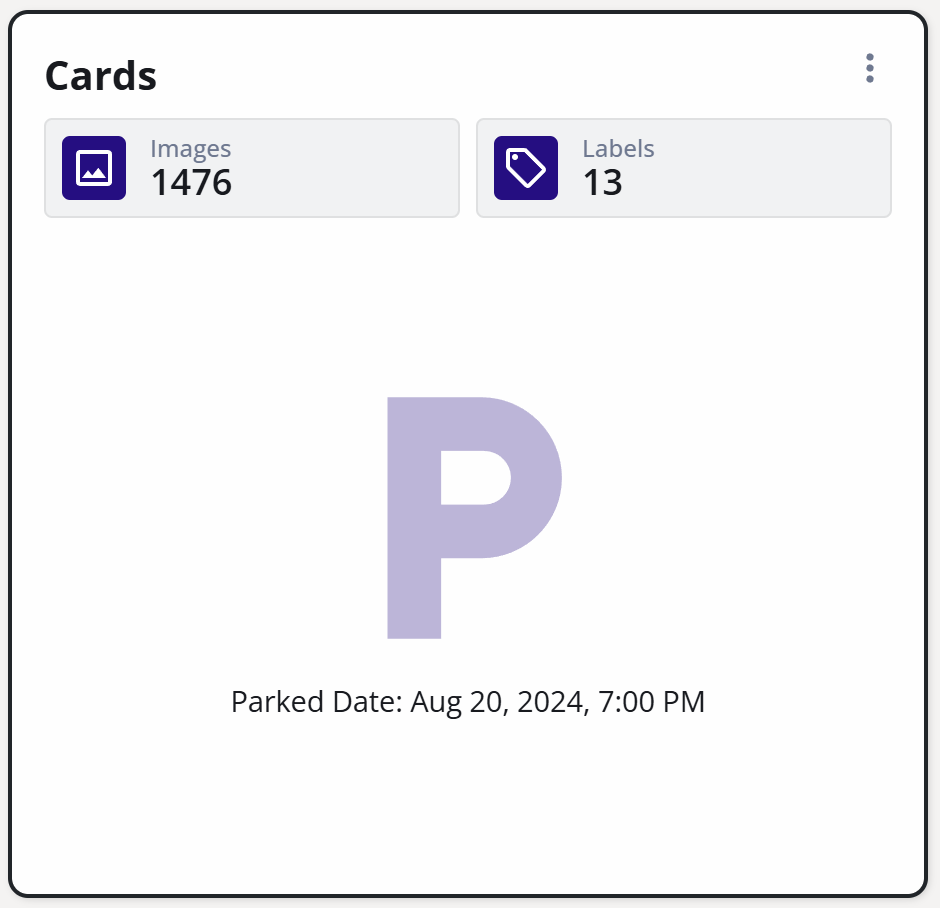Click the "7:00 PM" parked time
940x908 pixels.
[x=651, y=702]
